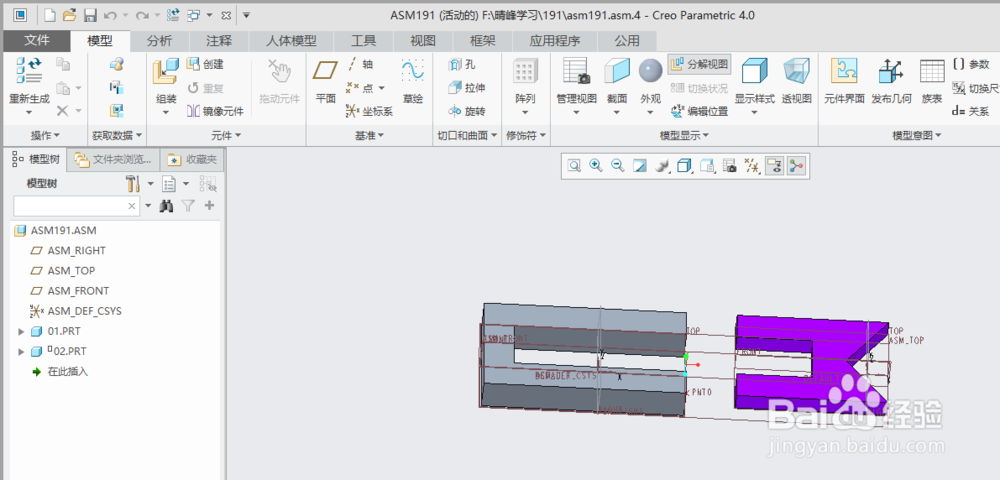Toggle 透视图 (Perspective view)

click(796, 81)
